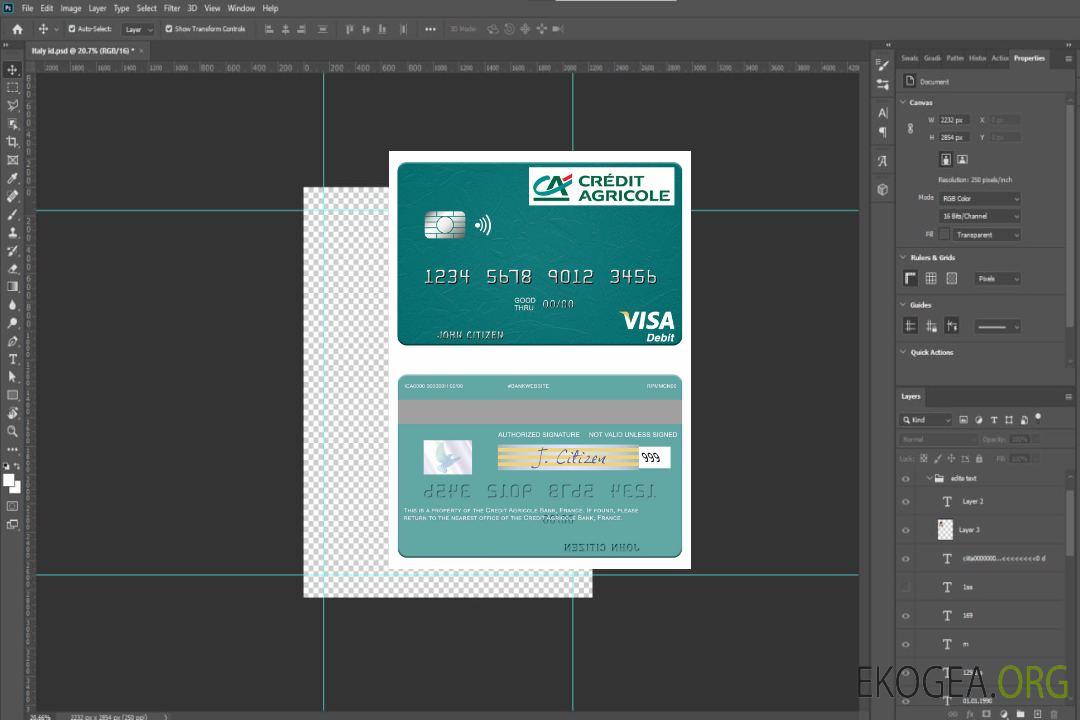Create new group folder in Layers footer
1080x720 pixels.
(1020, 714)
